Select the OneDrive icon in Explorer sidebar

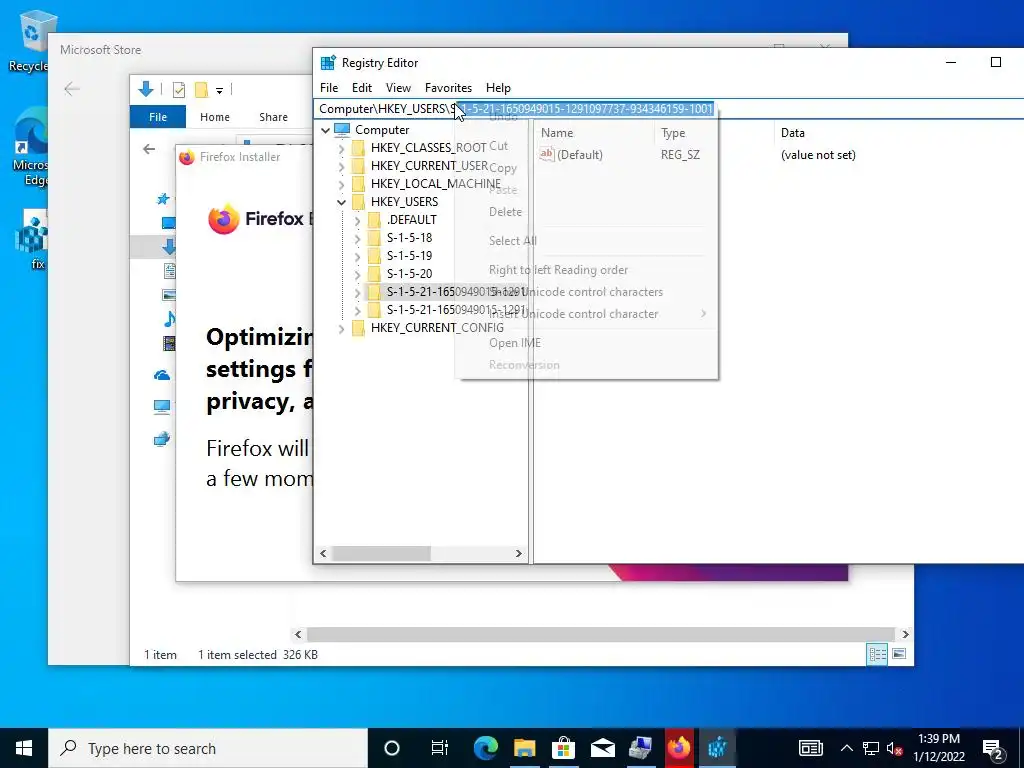162,375
